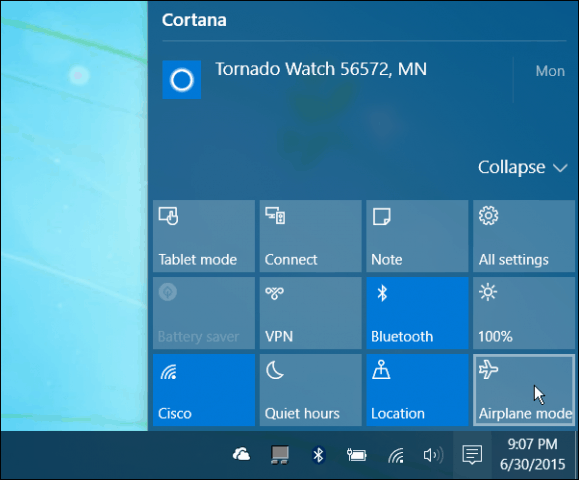Image resolution: width=579 pixels, height=480 pixels.
Task: Enable Quiet hours tile
Action: (311, 390)
